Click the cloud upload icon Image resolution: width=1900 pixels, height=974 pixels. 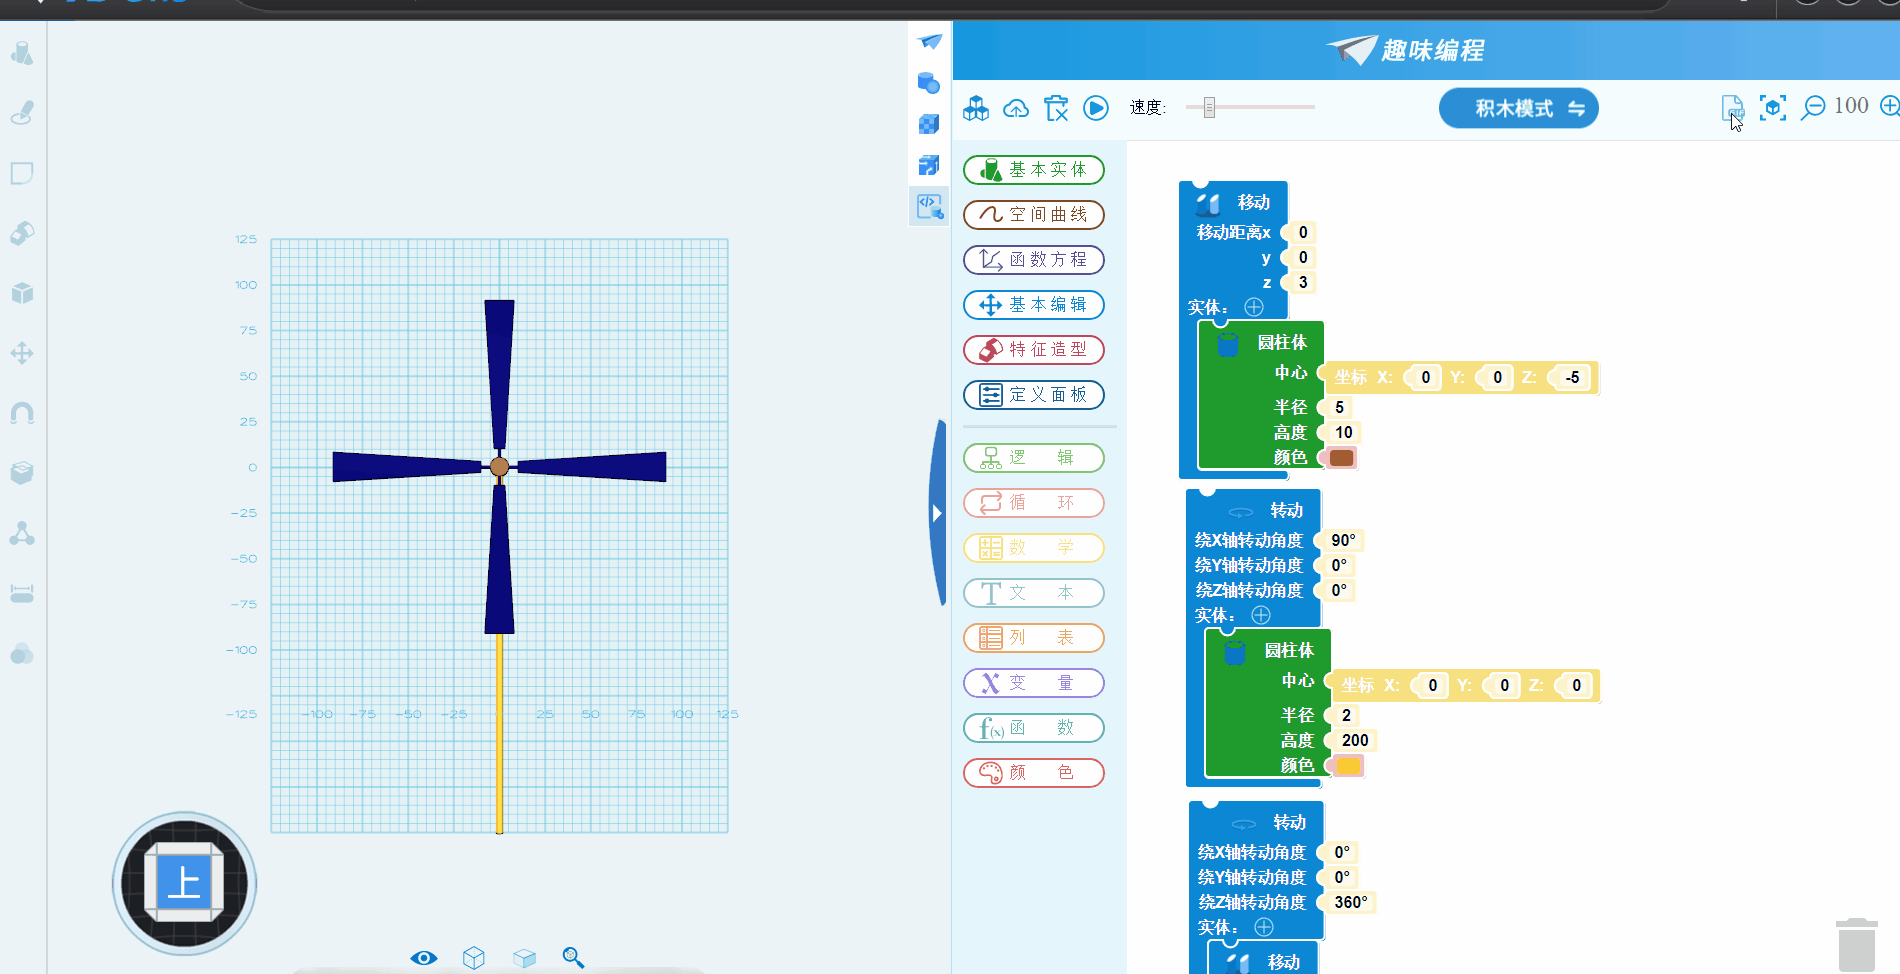pos(1016,108)
